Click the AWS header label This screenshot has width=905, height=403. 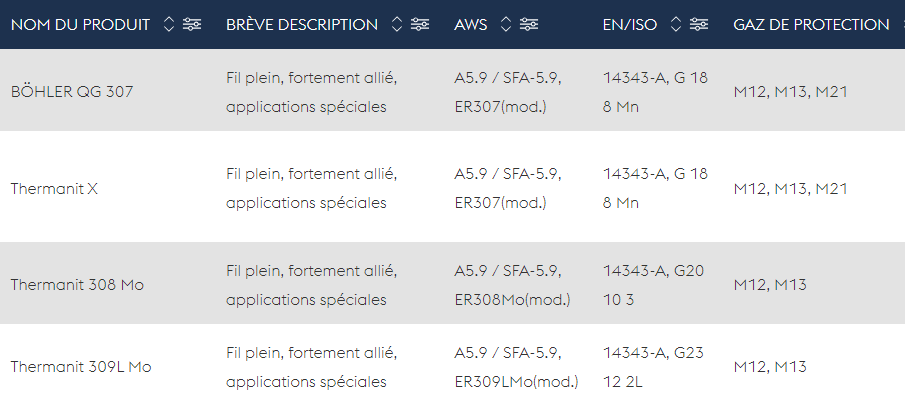pos(470,25)
